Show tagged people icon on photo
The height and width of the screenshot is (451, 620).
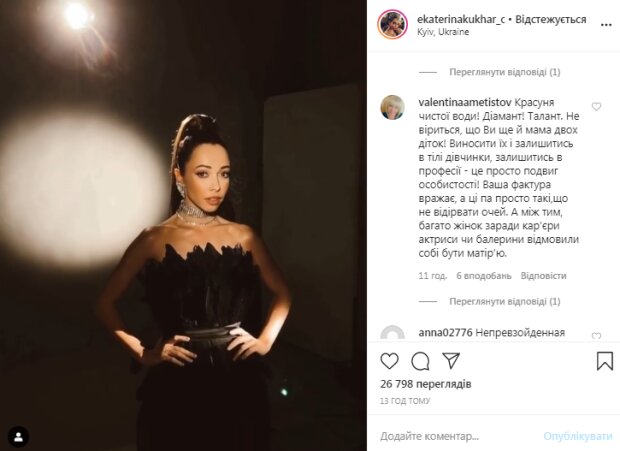pos(18,437)
